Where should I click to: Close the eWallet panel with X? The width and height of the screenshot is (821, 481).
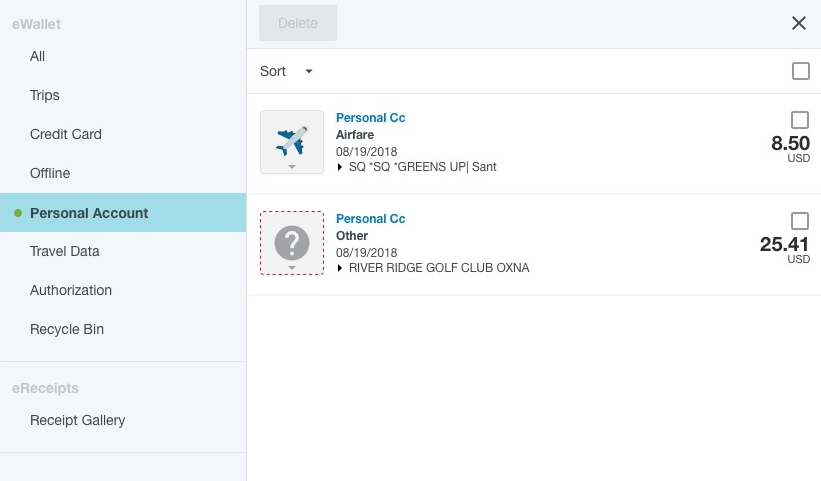(x=799, y=23)
